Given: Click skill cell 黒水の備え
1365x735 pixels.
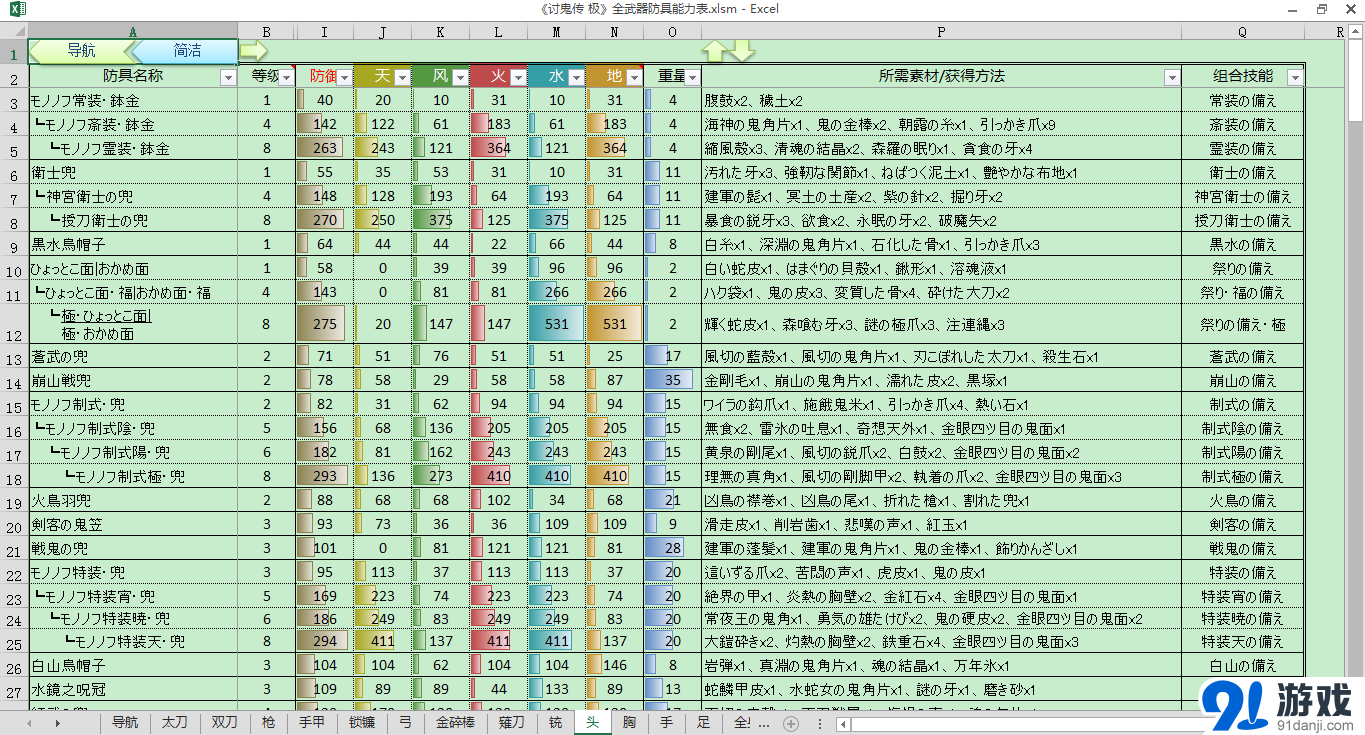Looking at the screenshot, I should tap(1243, 245).
